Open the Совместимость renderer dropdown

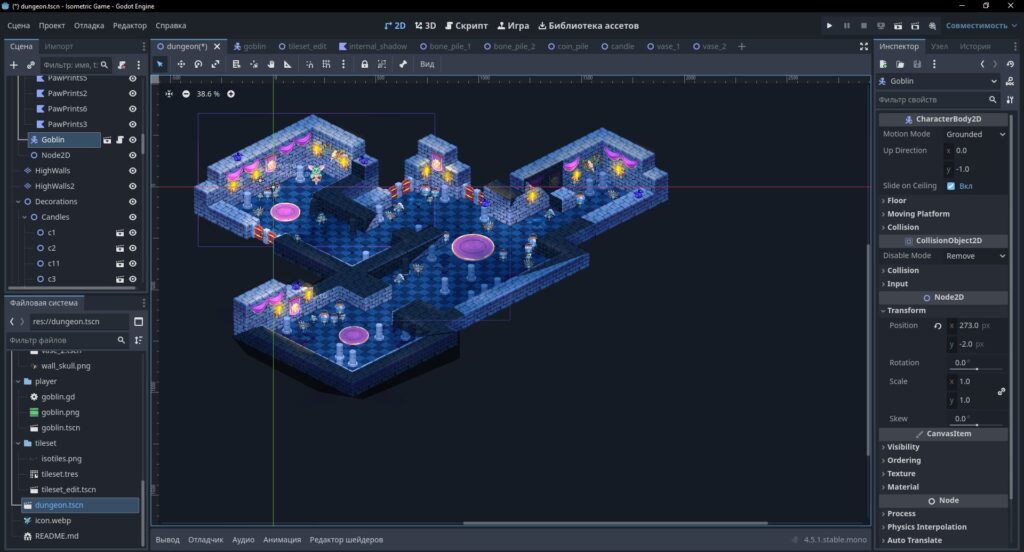click(x=982, y=25)
